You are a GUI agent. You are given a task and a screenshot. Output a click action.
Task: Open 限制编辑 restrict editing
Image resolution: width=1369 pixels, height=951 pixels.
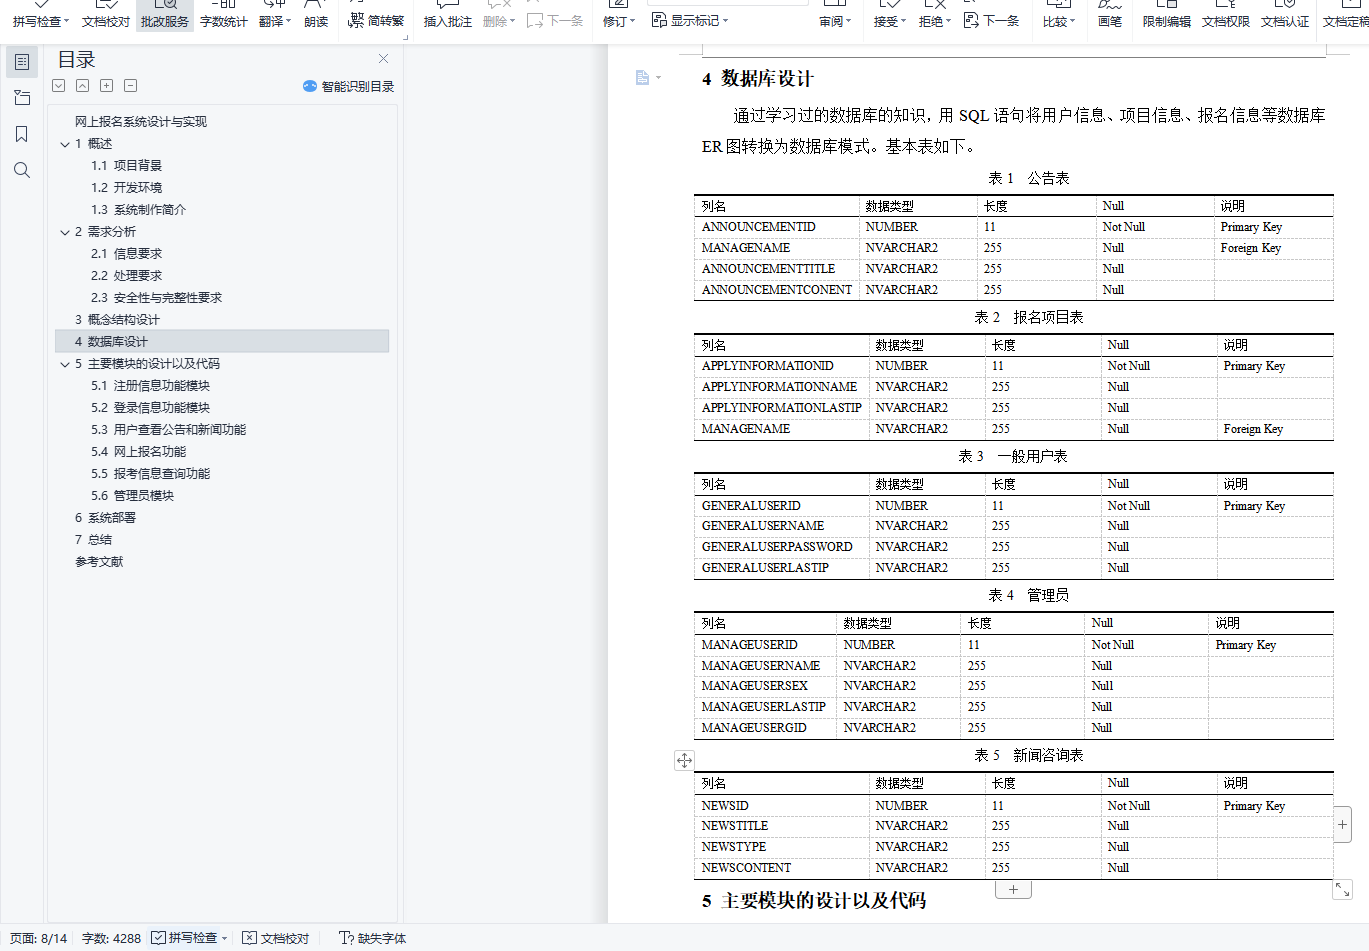click(1167, 15)
